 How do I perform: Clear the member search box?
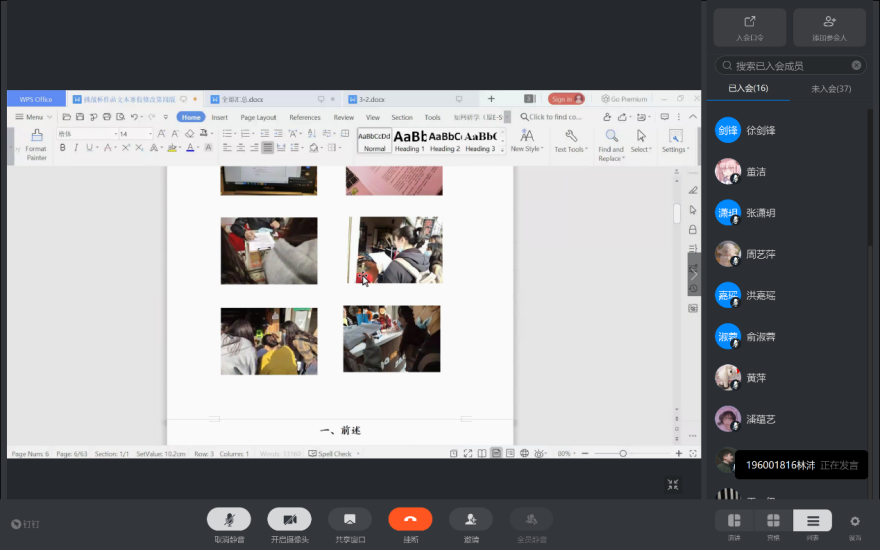tap(856, 66)
